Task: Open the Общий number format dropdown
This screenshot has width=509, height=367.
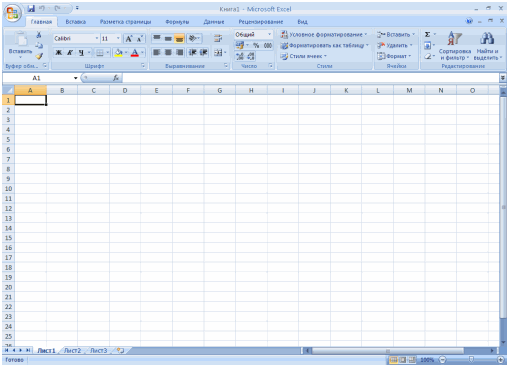Action: click(x=269, y=34)
